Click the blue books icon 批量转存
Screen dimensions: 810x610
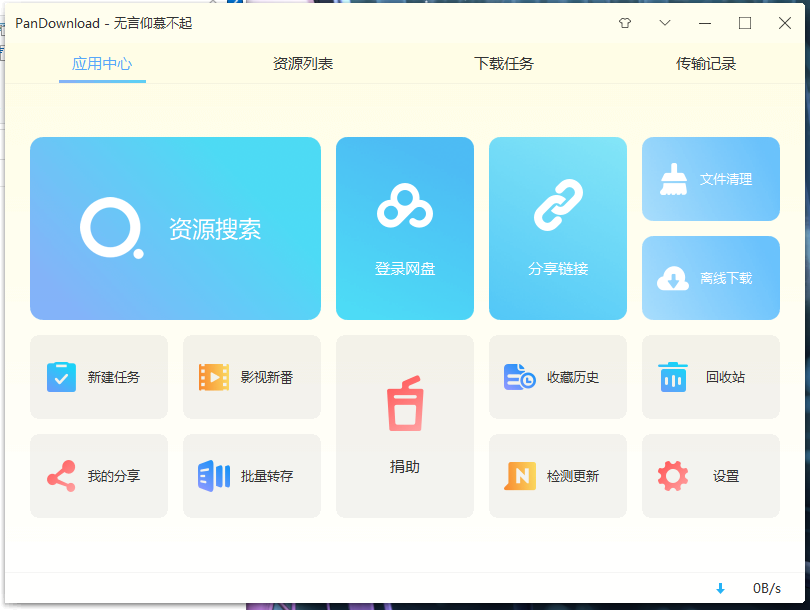point(214,476)
